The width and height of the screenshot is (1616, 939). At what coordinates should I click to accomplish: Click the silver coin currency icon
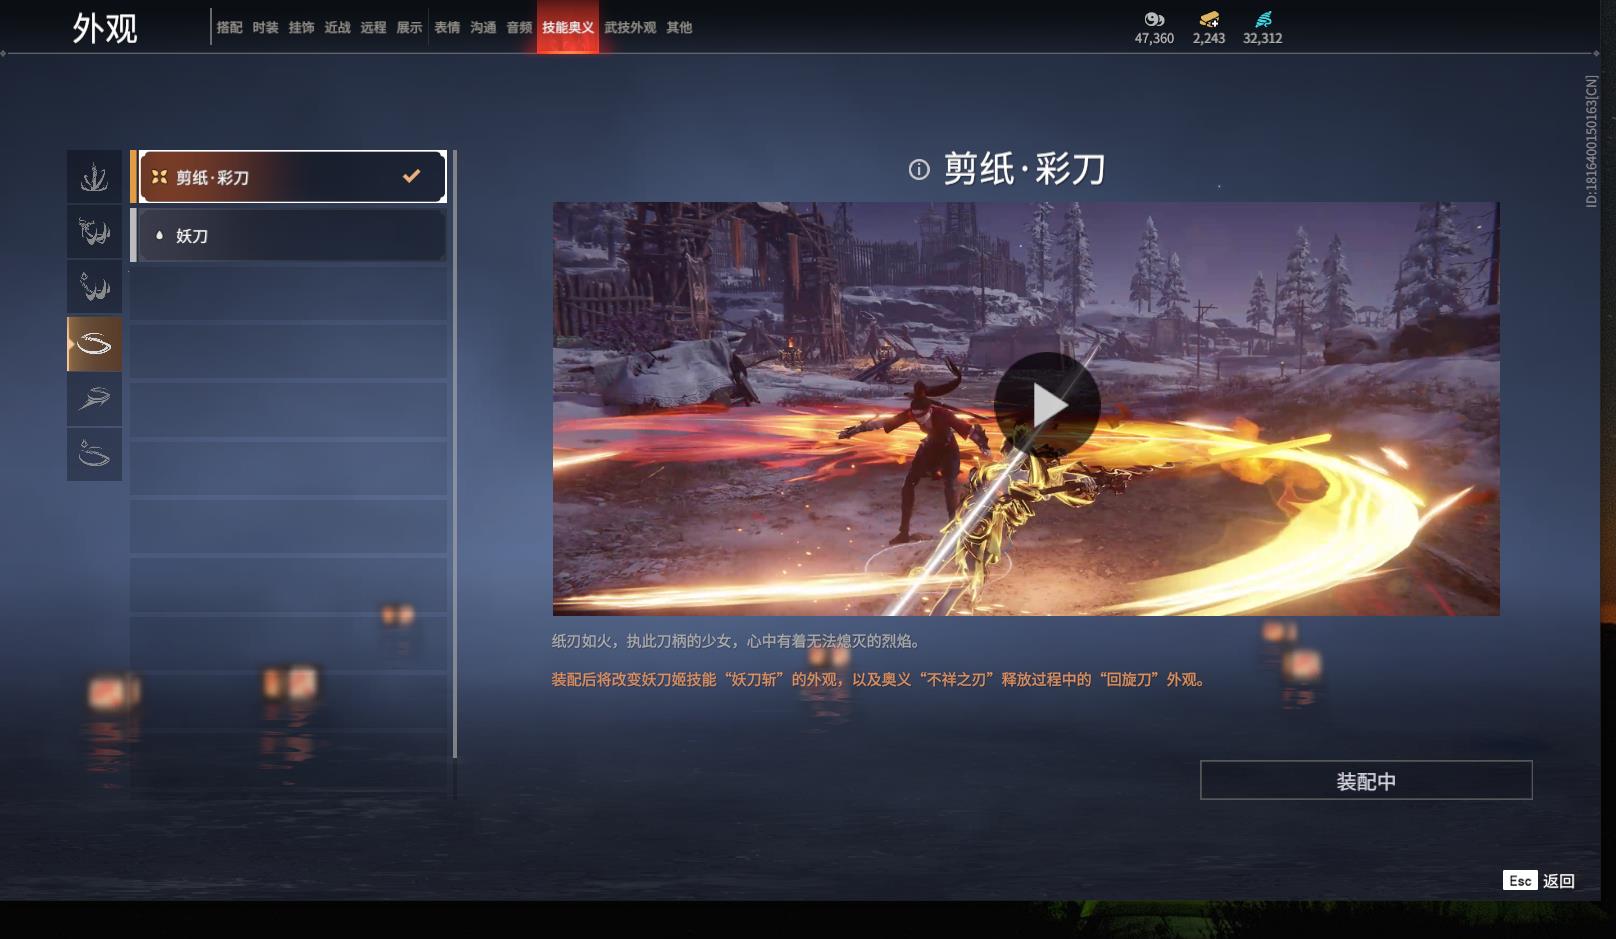(1154, 19)
